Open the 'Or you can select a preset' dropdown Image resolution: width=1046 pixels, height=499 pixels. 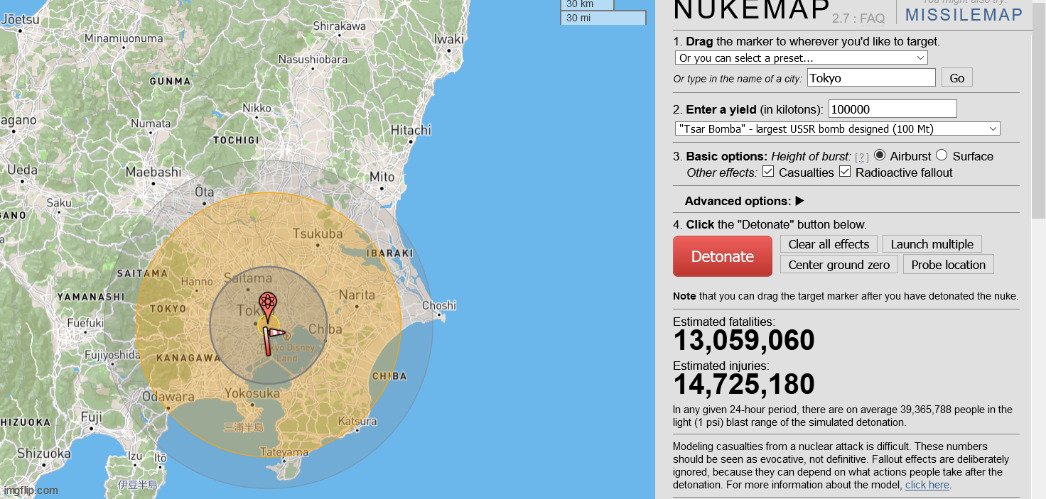pos(801,58)
